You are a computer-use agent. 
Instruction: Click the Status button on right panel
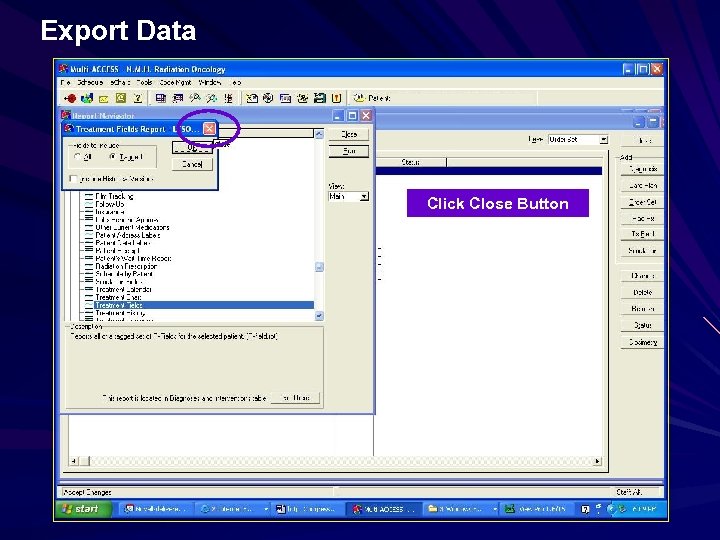(x=643, y=325)
